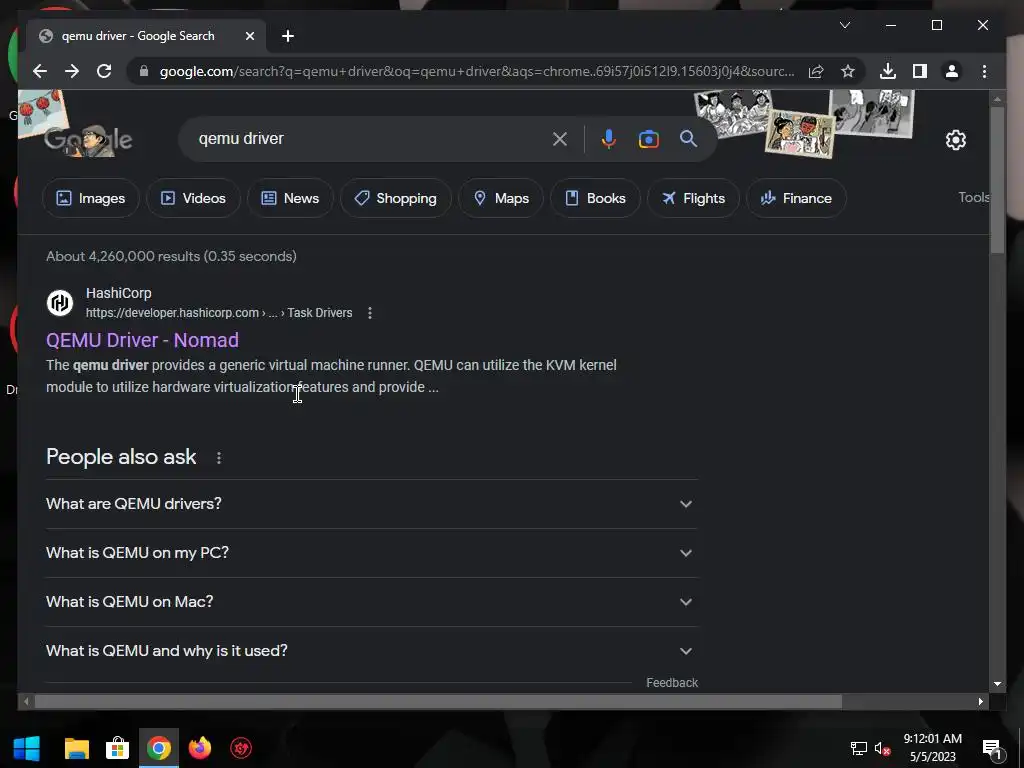
Task: Open search Tools options
Action: click(973, 197)
